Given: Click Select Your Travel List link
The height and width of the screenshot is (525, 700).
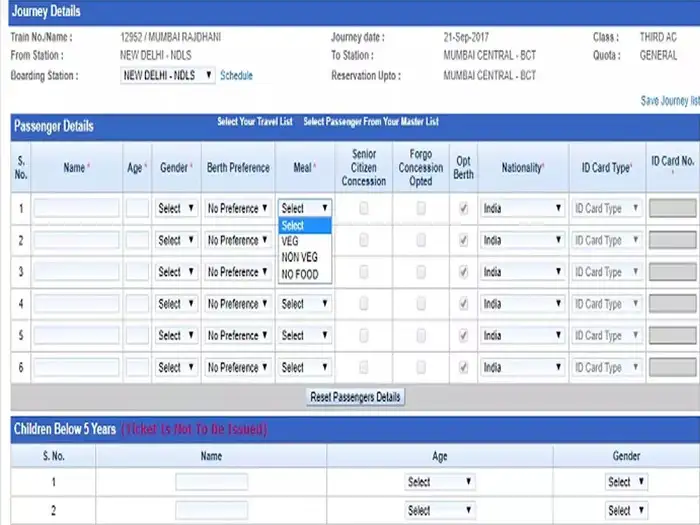Looking at the screenshot, I should 254,122.
